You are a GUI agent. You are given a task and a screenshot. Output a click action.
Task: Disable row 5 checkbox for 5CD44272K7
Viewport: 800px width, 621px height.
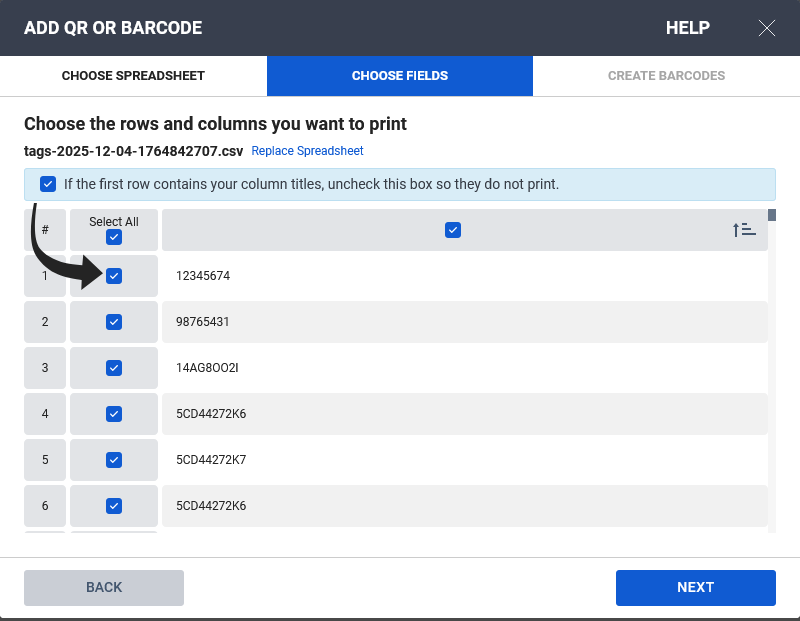pyautogui.click(x=114, y=460)
